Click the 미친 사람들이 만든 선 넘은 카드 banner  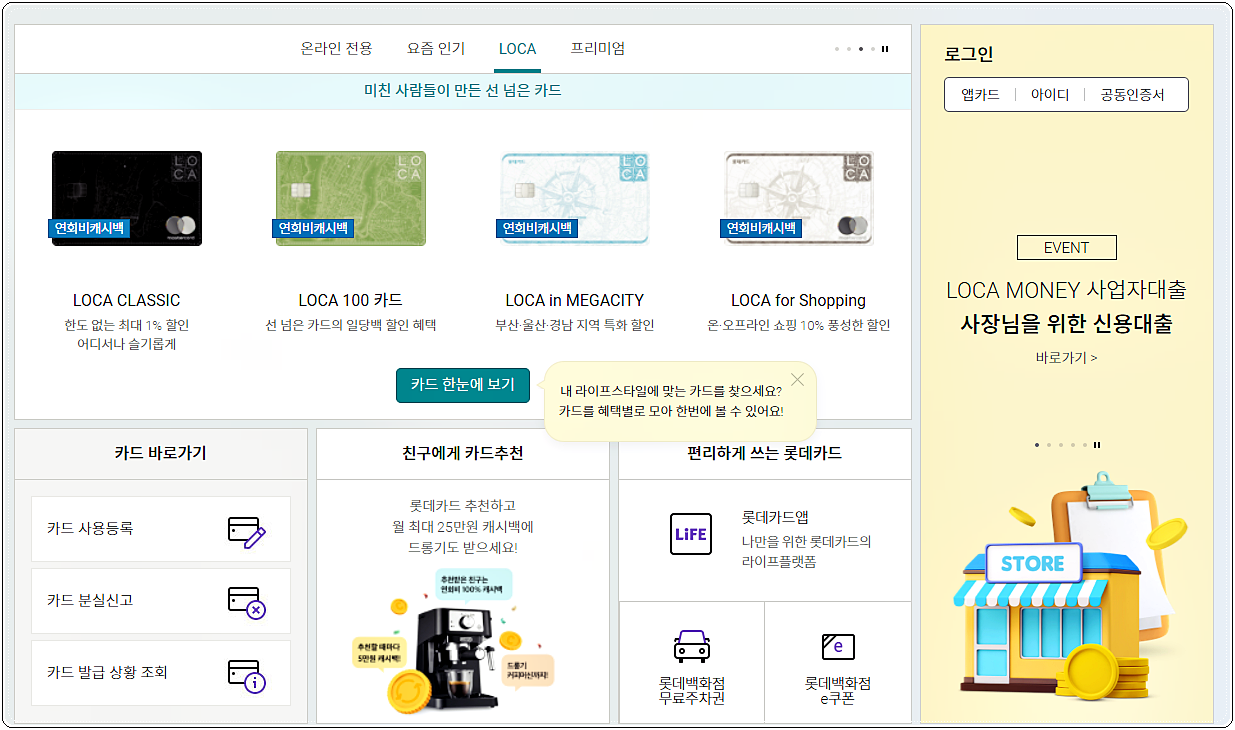pos(463,91)
